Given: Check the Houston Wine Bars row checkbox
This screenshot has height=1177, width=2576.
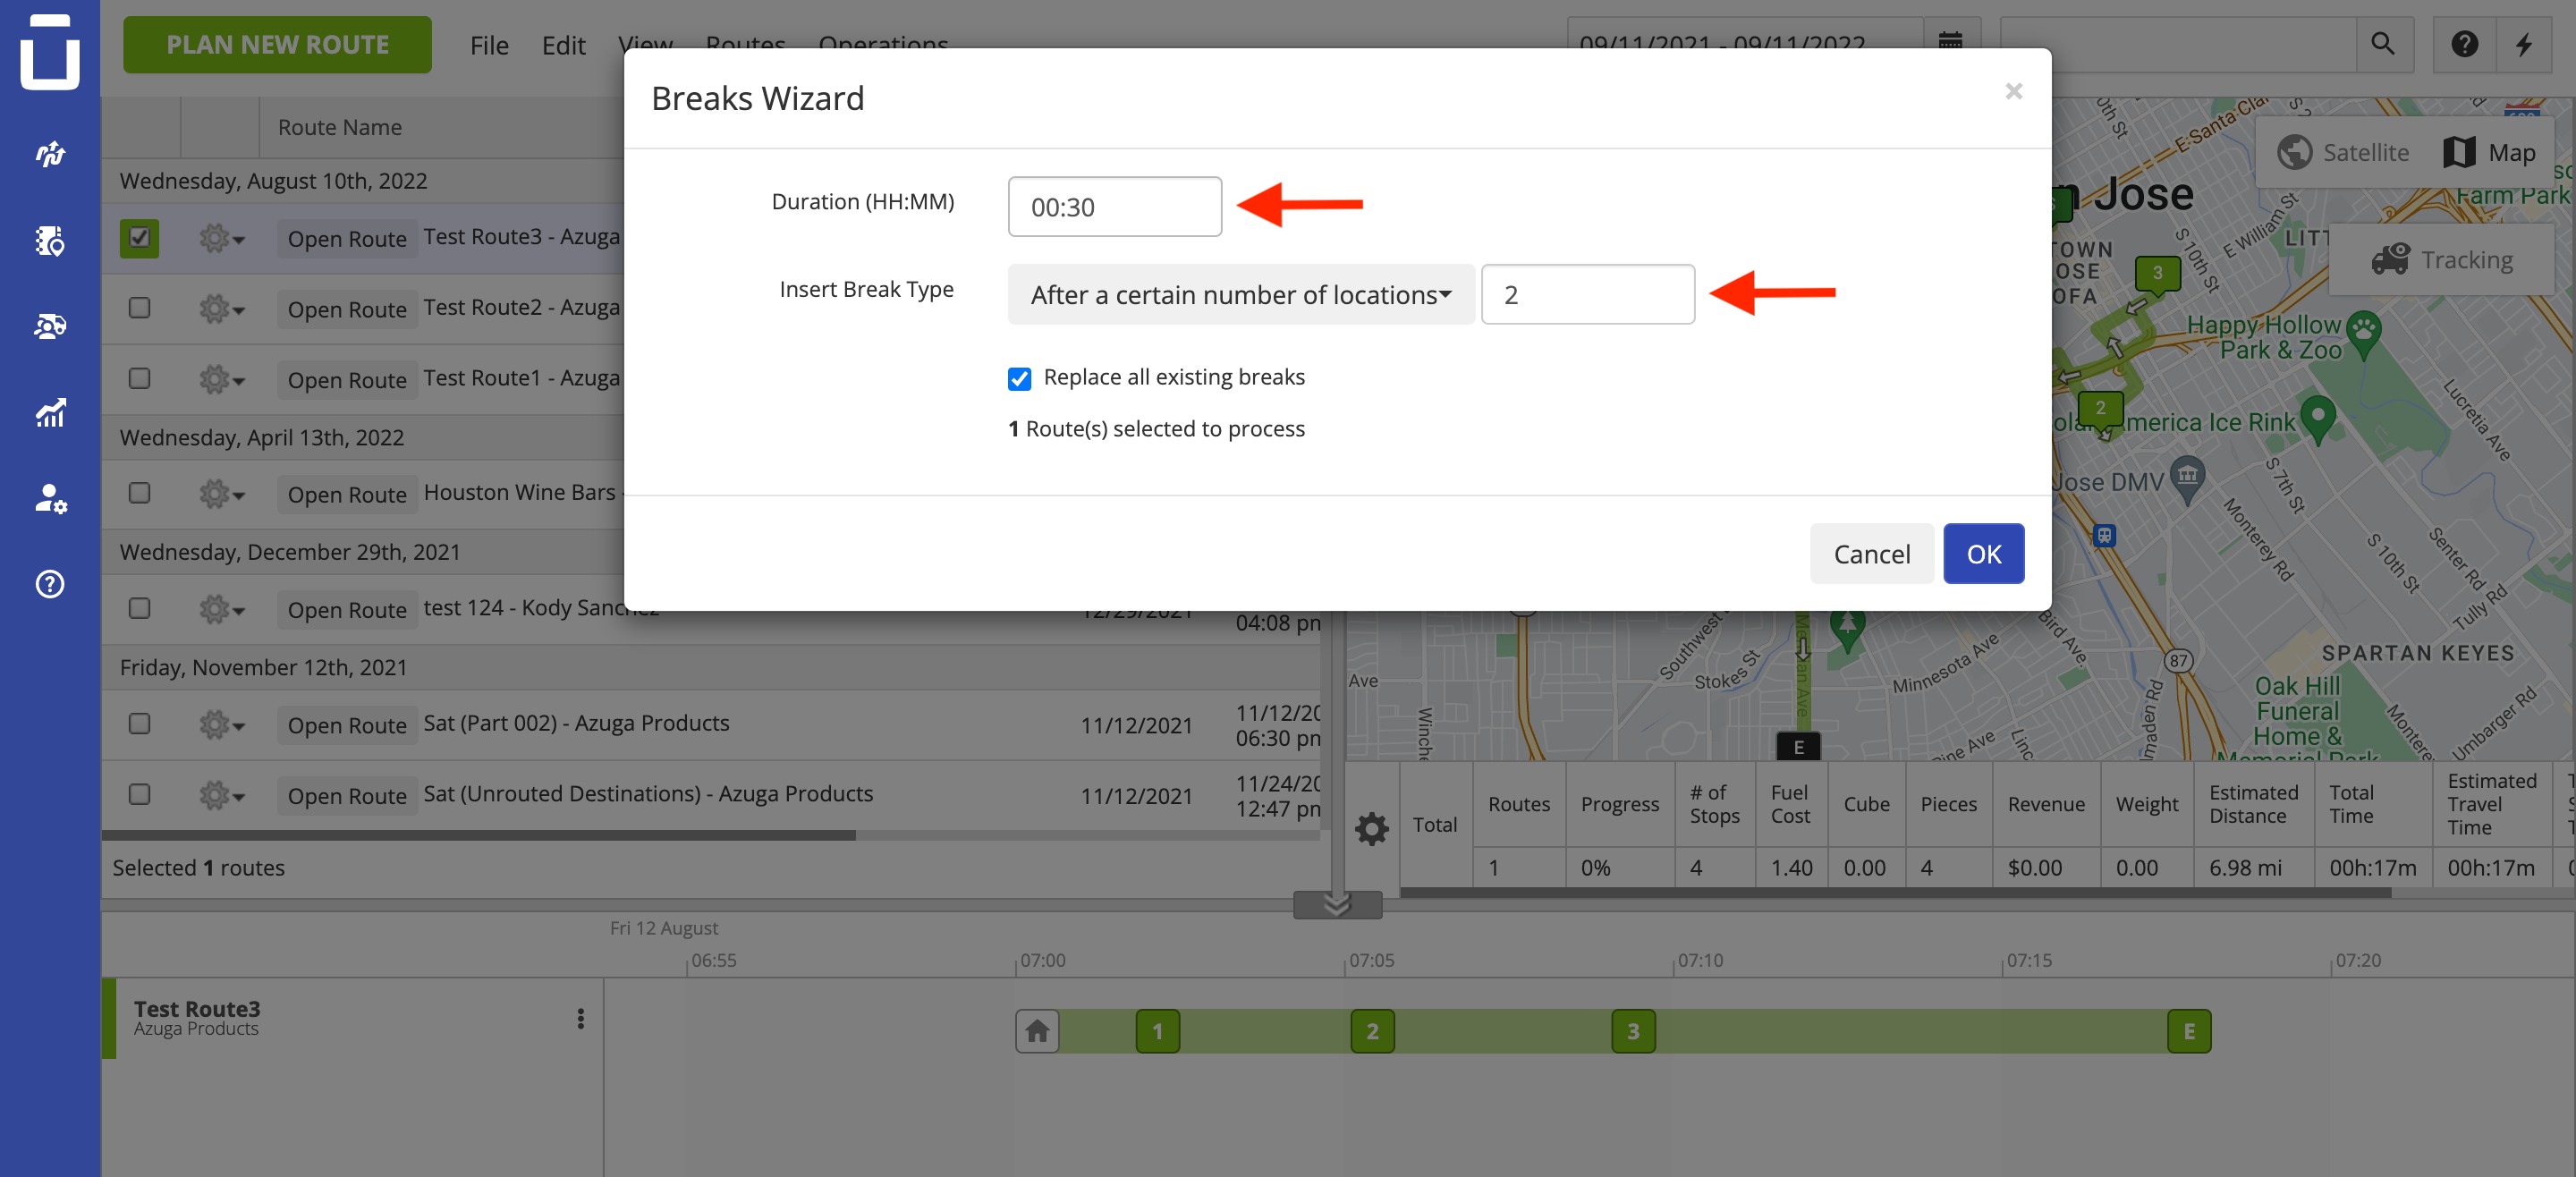Looking at the screenshot, I should coord(140,493).
